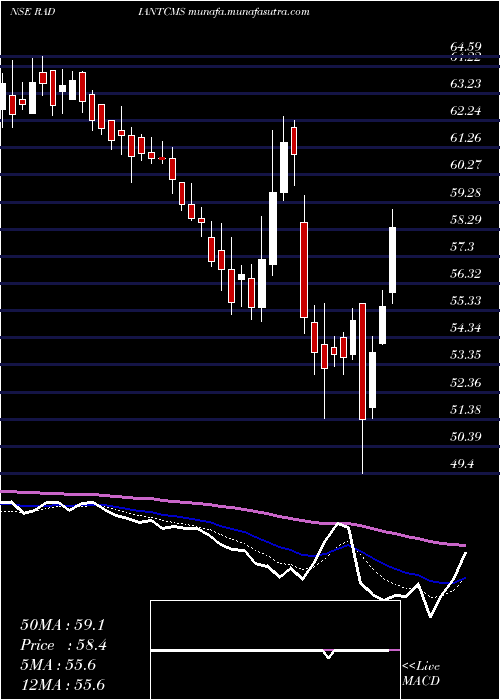
Task: Click the 61.26 price level label
Action: pyautogui.click(x=466, y=138)
